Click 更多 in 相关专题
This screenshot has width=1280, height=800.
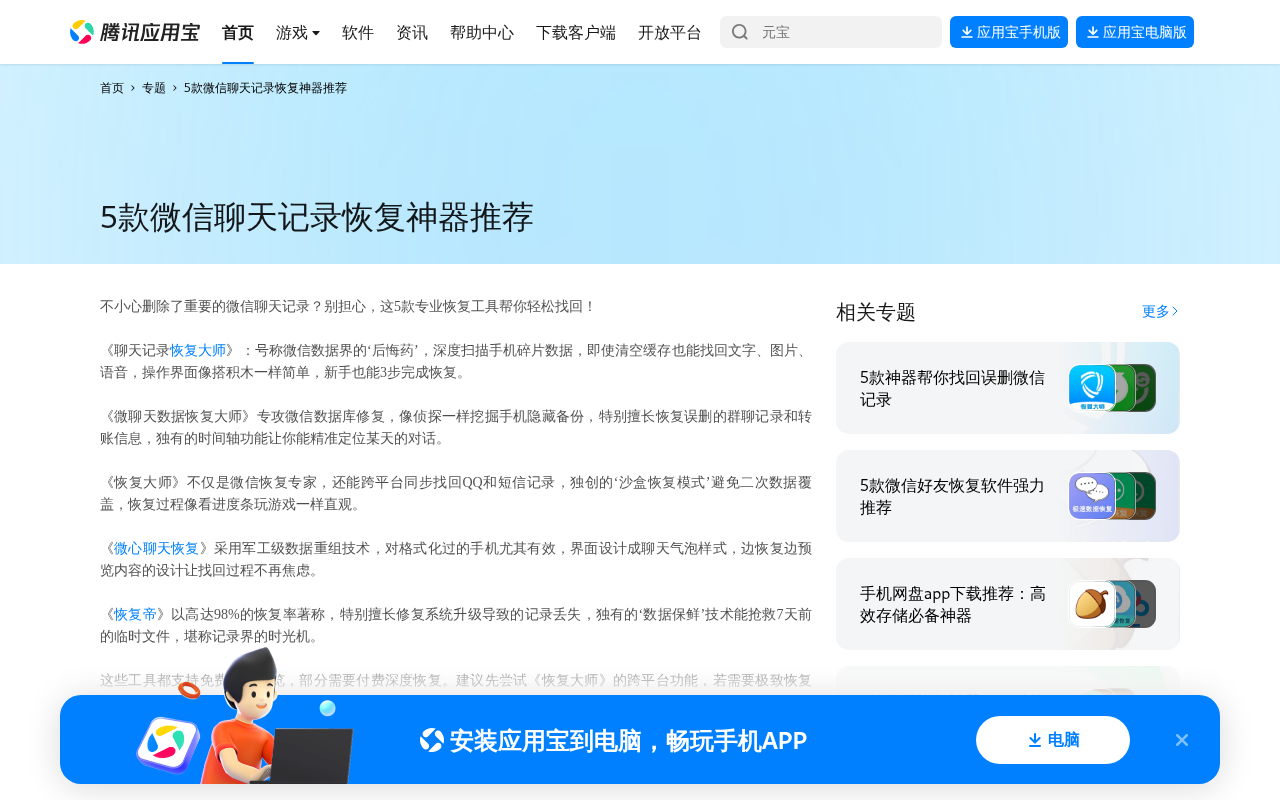point(1160,311)
